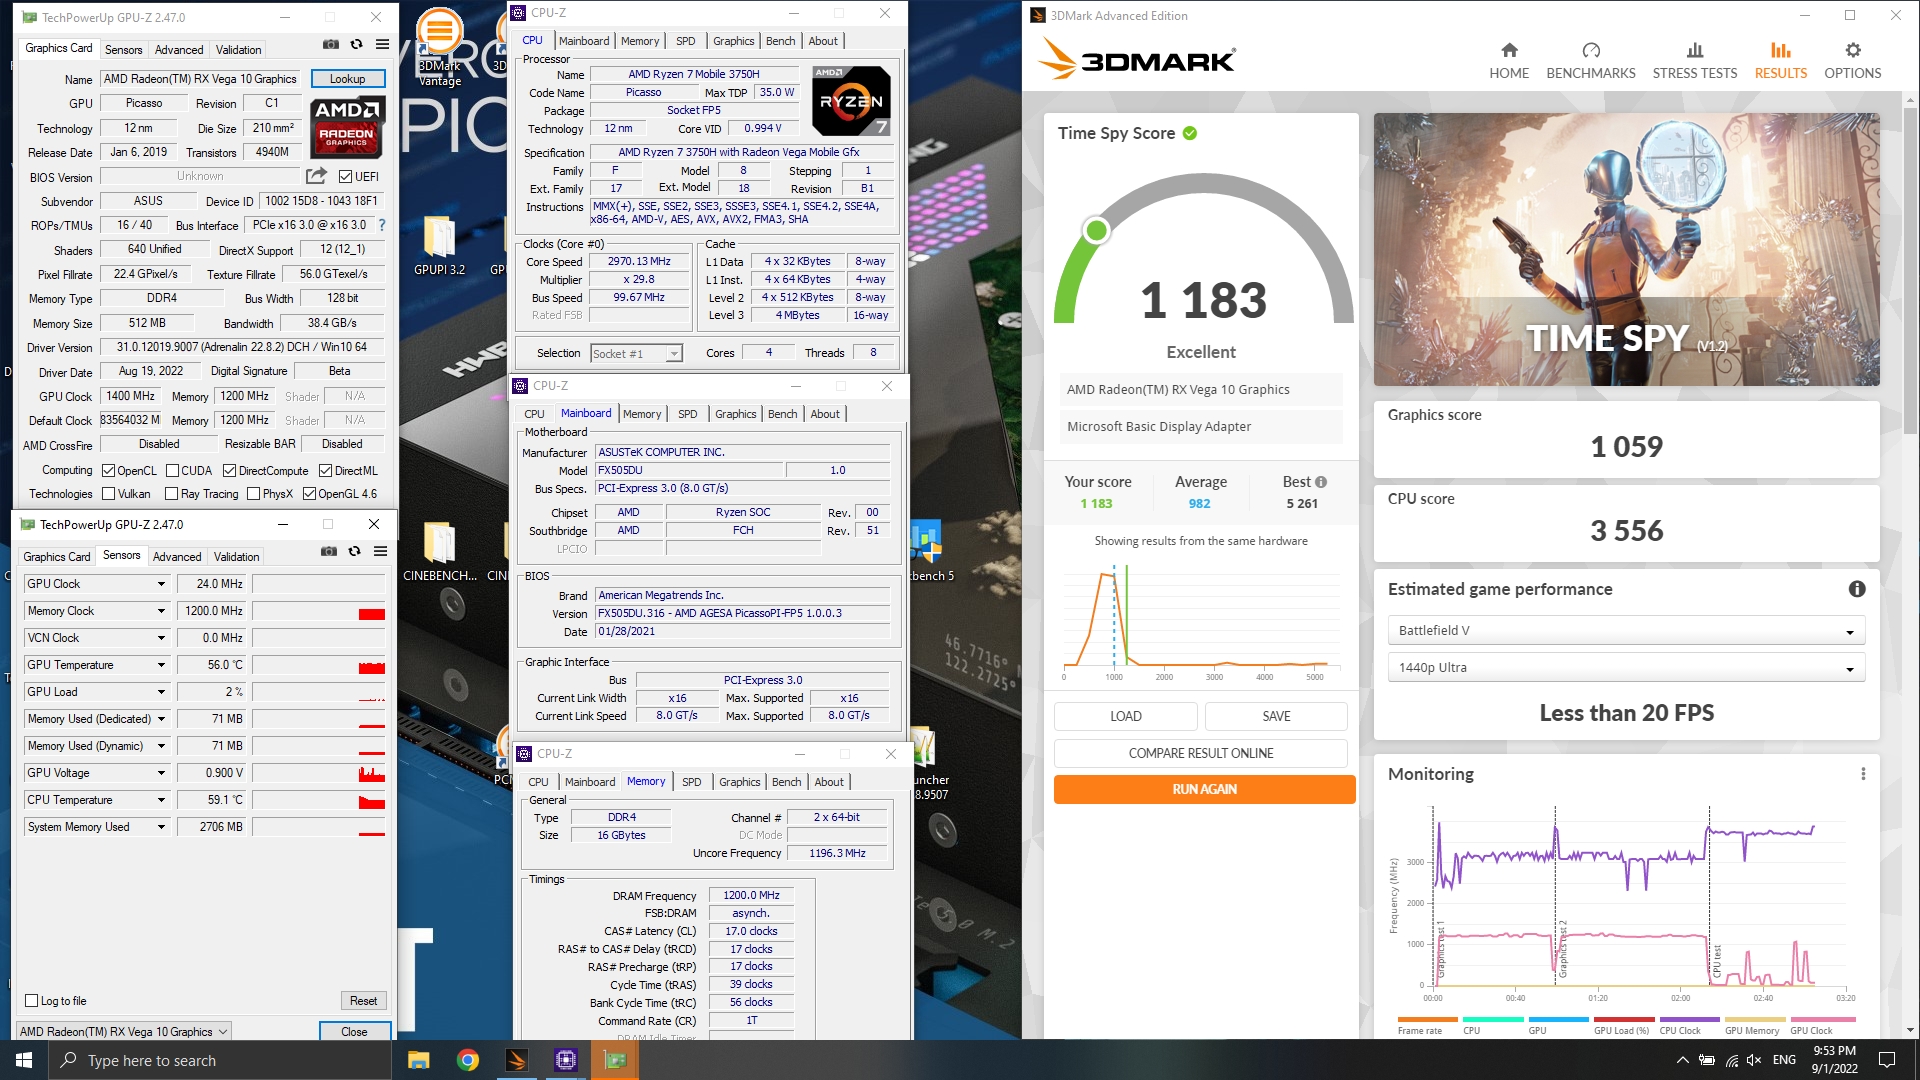Viewport: 1920px width, 1080px height.
Task: Expand the Memory Clock sensor dropdown
Action: [x=161, y=611]
